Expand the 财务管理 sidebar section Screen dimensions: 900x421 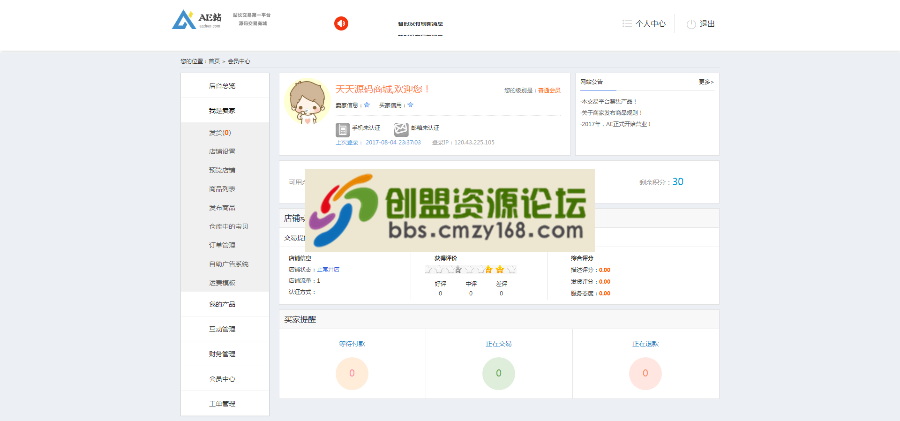[222, 354]
